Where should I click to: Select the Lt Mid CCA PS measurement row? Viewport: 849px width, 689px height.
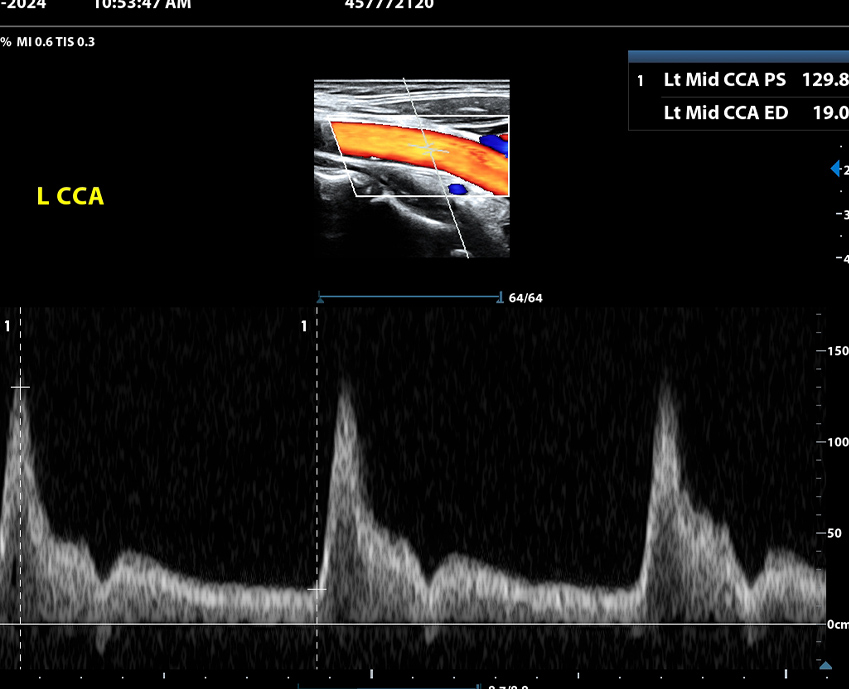(x=738, y=80)
